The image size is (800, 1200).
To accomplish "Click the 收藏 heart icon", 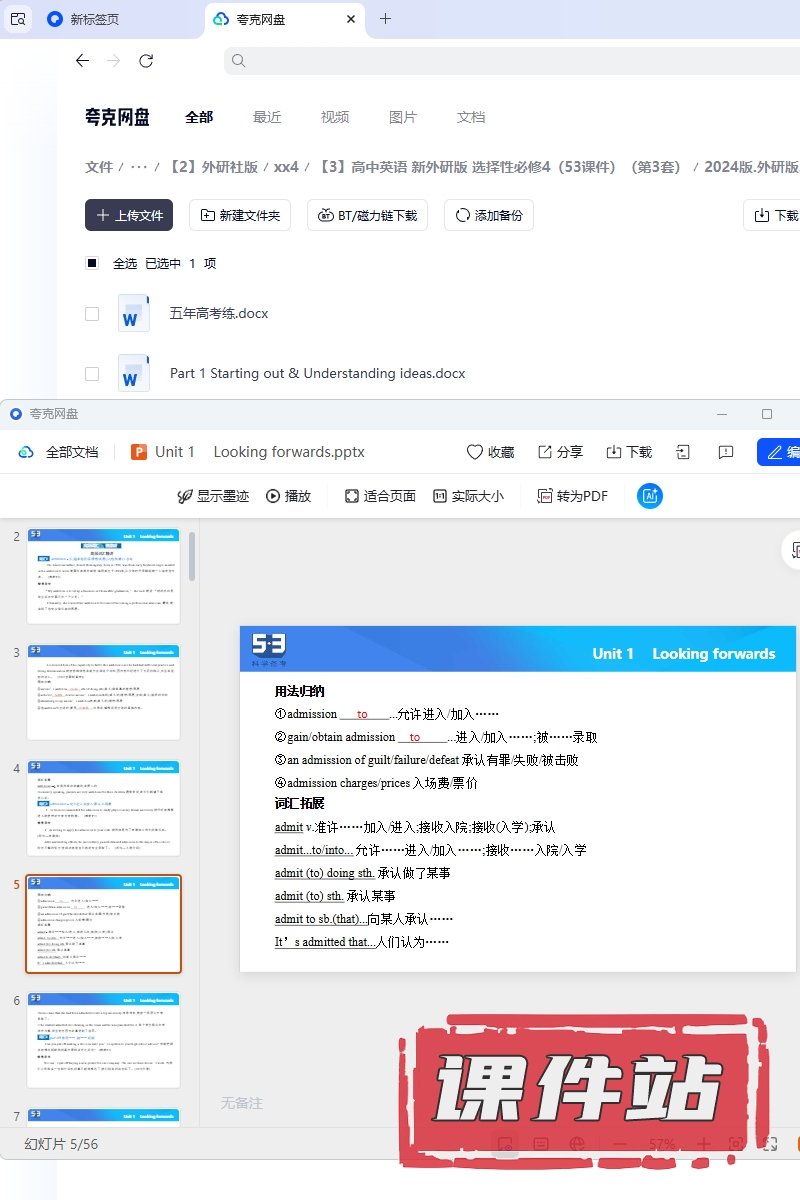I will click(x=475, y=452).
